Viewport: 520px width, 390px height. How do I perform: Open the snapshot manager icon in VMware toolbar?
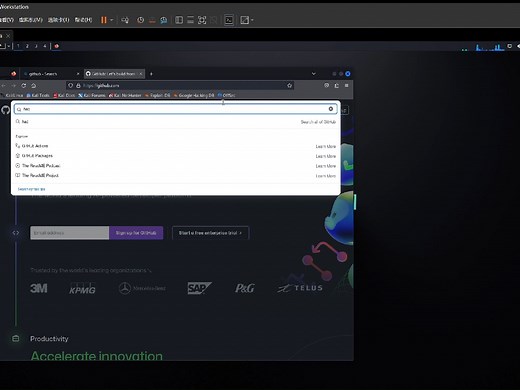[x=163, y=20]
